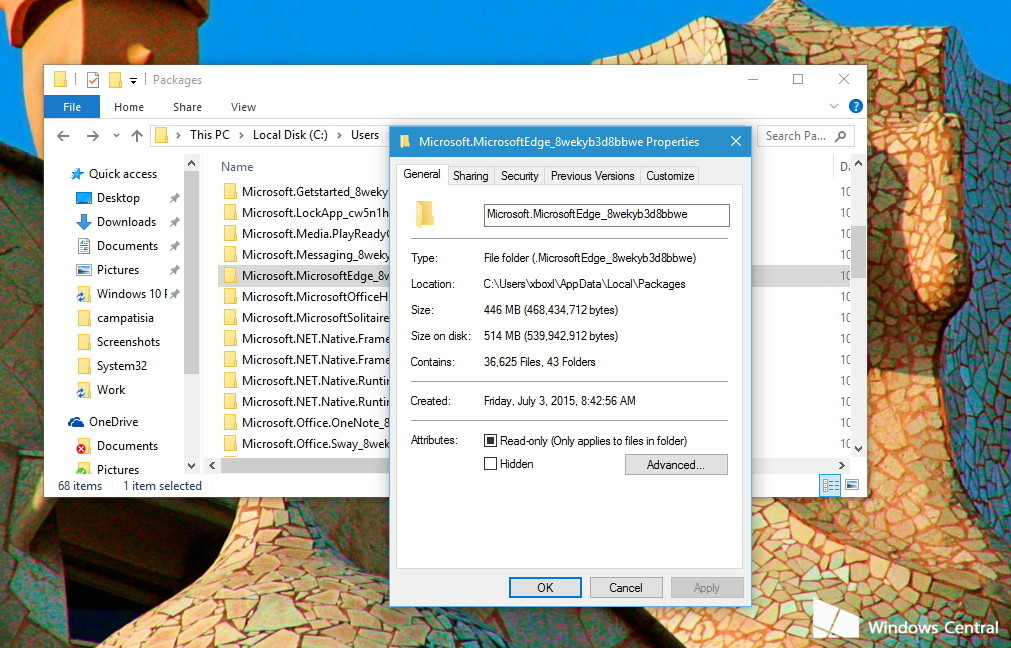Open Screenshots folder in sidebar
Screen dimensions: 1011x648
(128, 342)
